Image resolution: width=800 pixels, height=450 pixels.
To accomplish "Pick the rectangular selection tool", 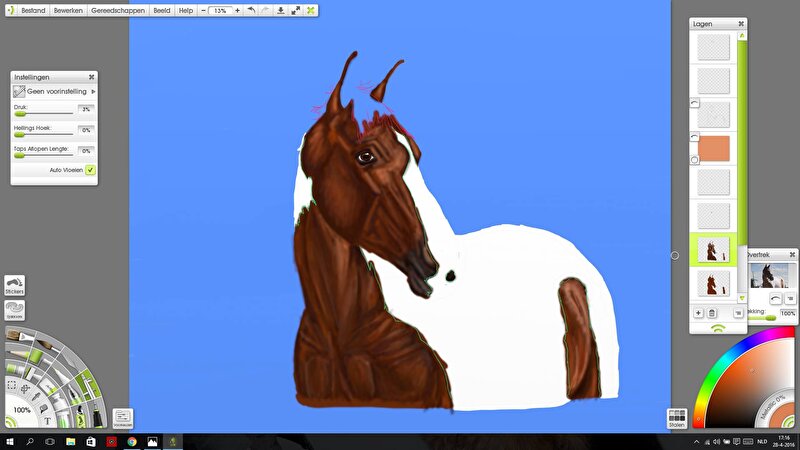I will pyautogui.click(x=12, y=385).
